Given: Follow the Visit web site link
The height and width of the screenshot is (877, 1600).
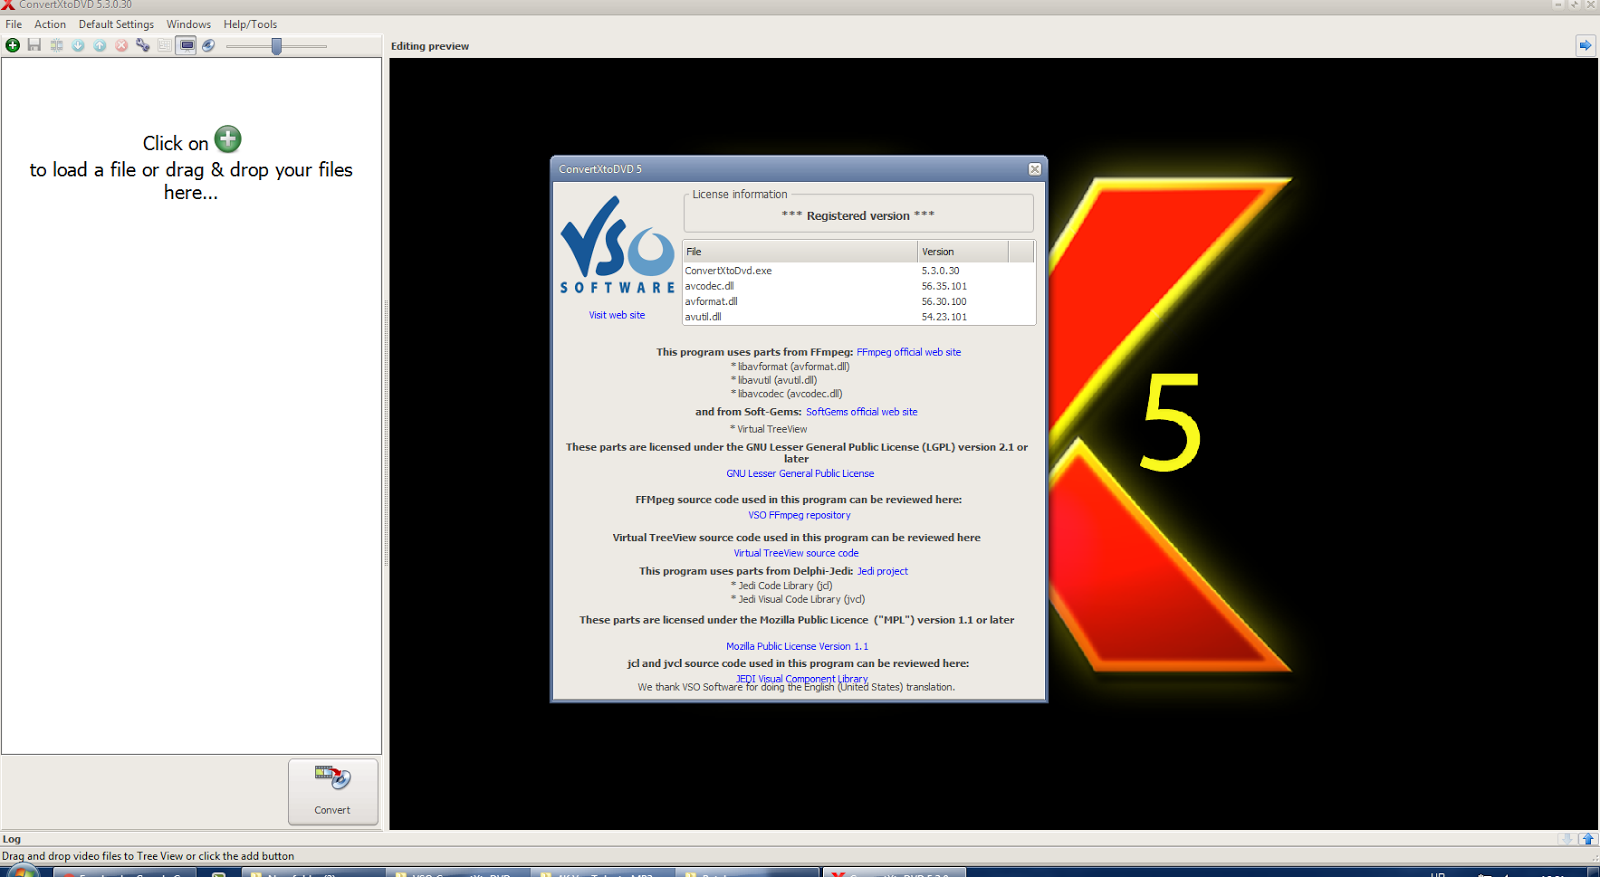Looking at the screenshot, I should point(617,315).
